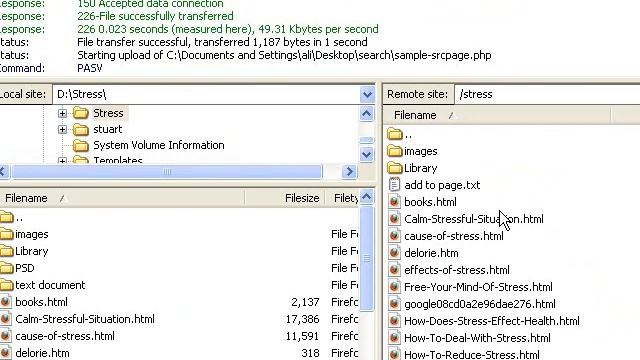Select the remote images folder icon
Image resolution: width=640 pixels, height=360 pixels.
tap(395, 151)
